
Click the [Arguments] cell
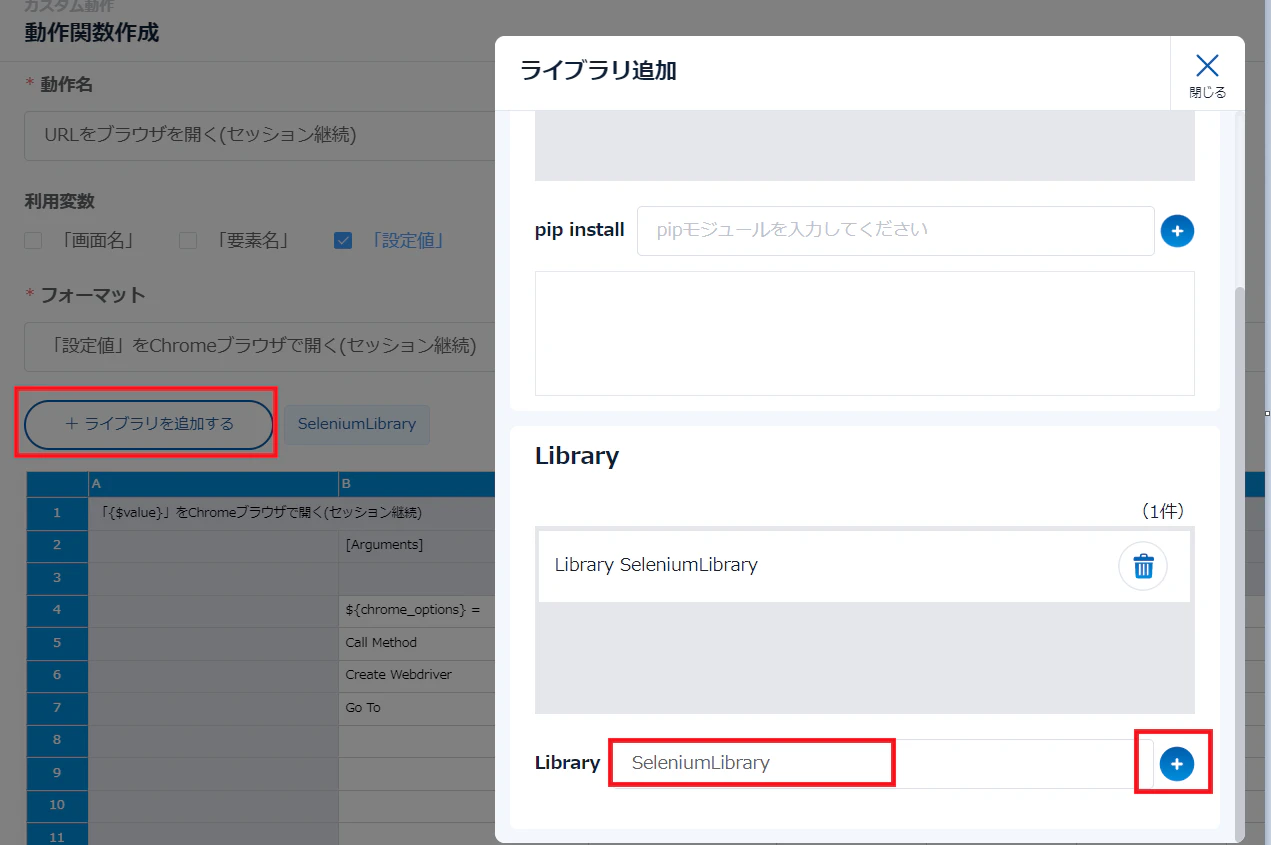pos(417,545)
